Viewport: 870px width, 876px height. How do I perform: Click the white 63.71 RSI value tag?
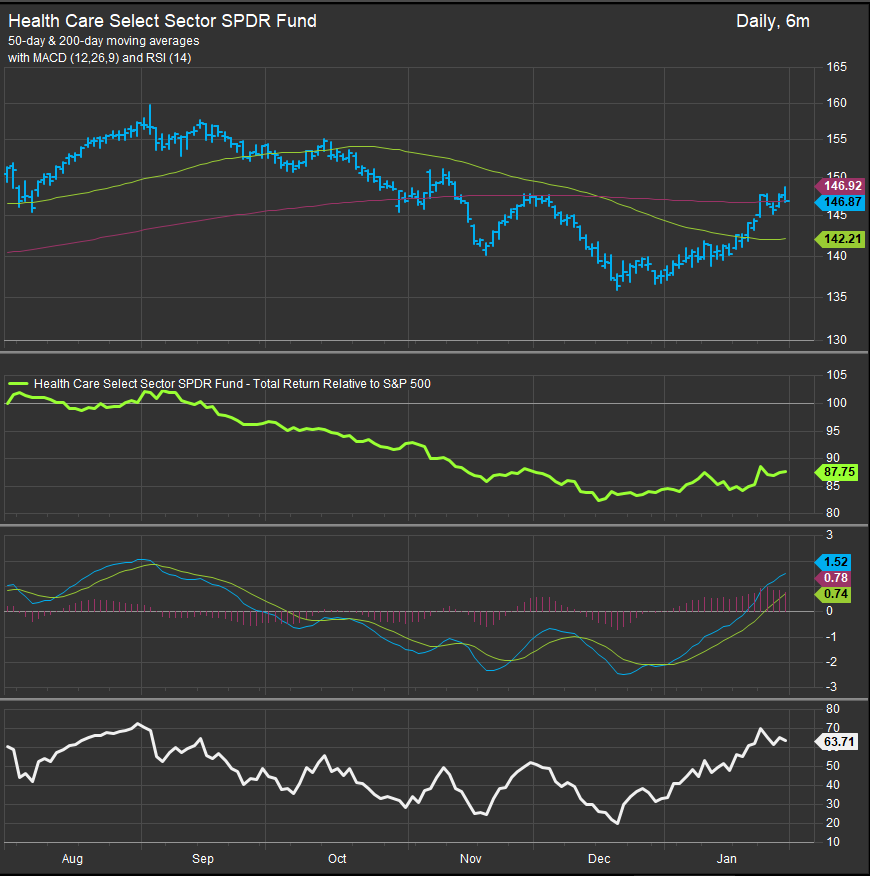[836, 742]
